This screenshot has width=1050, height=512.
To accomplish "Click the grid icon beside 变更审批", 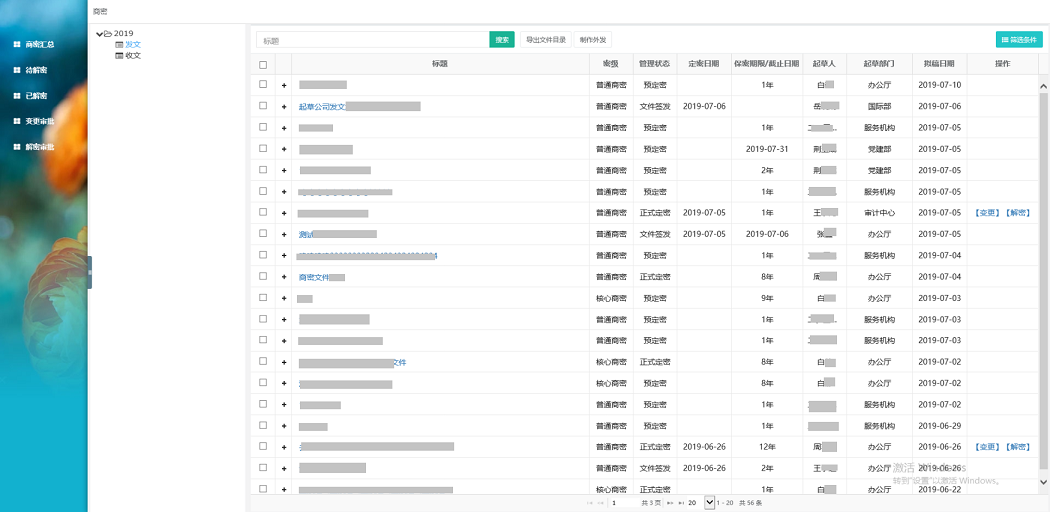I will pyautogui.click(x=16, y=121).
